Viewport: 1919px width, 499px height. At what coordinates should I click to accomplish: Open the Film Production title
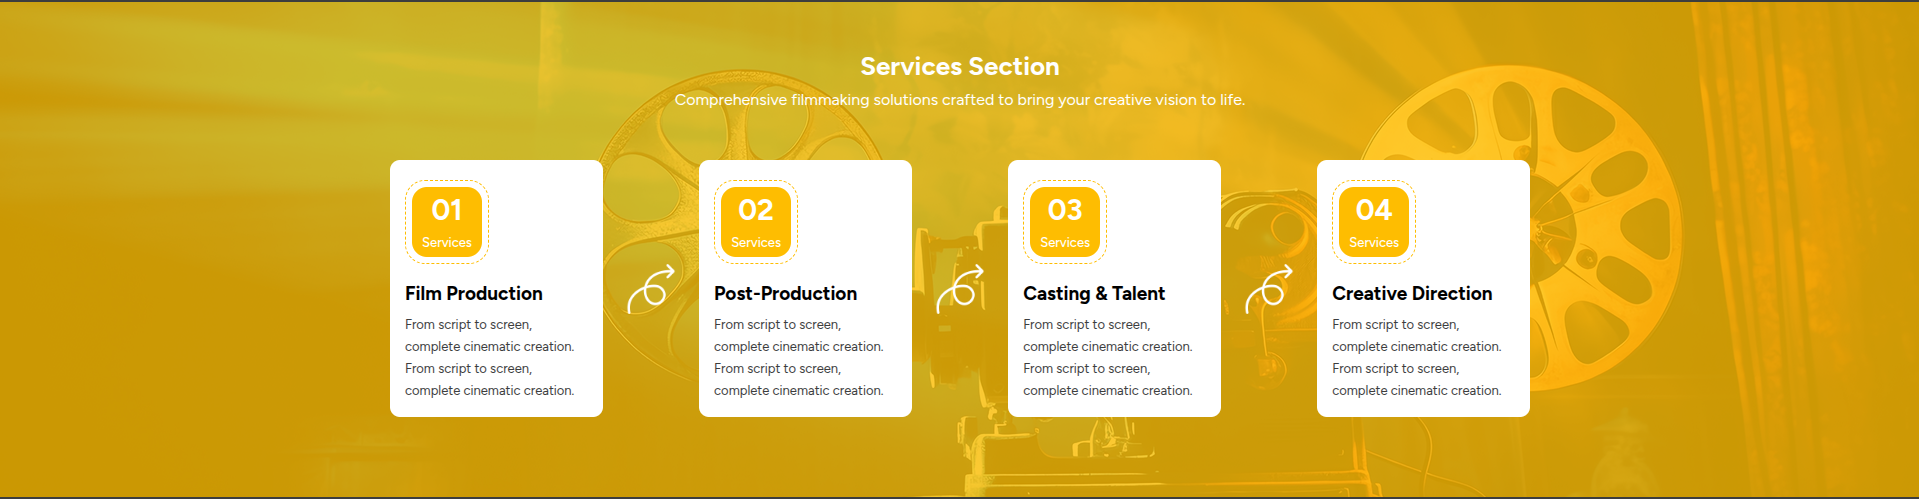click(474, 293)
